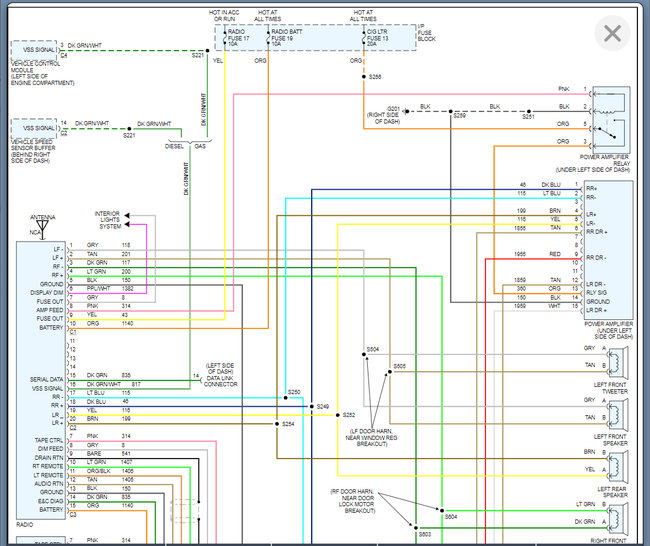Click the 'ANTENNA' label
This screenshot has height=546, width=650.
coord(42,217)
